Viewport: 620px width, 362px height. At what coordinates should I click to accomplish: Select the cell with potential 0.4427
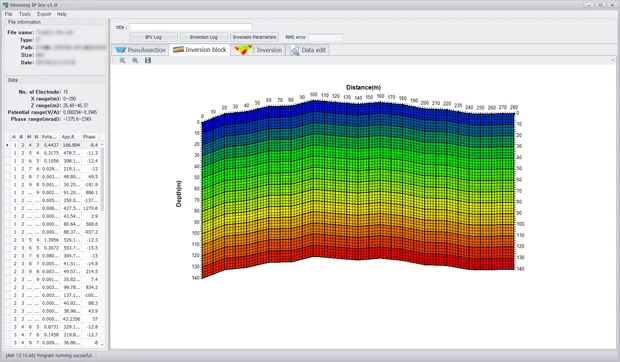click(x=50, y=145)
